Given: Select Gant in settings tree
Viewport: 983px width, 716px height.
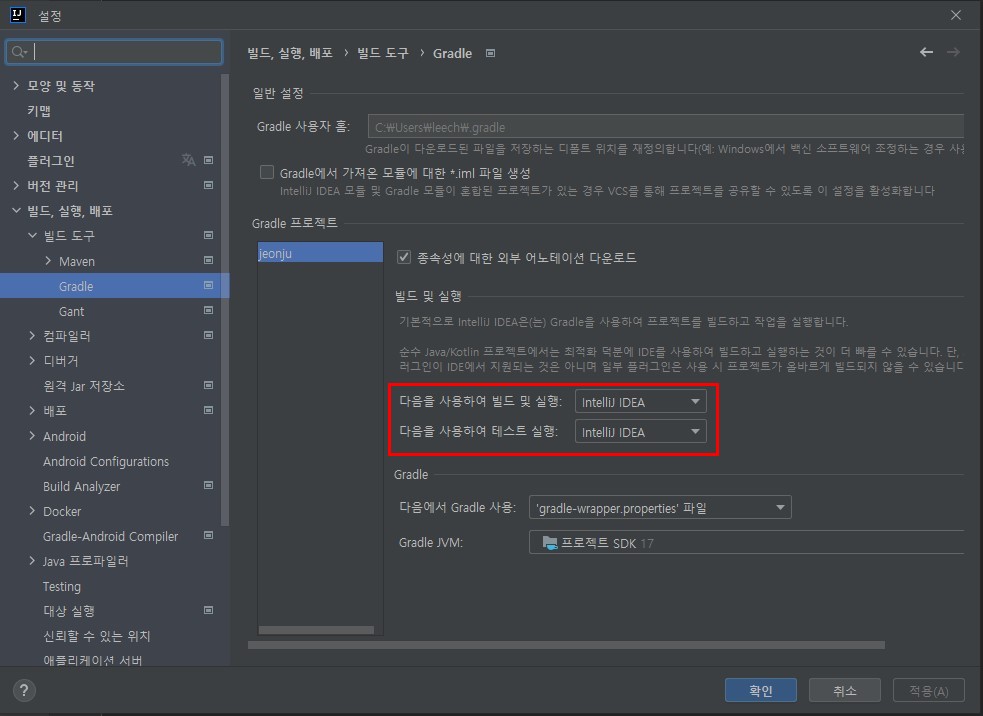Looking at the screenshot, I should tap(71, 312).
